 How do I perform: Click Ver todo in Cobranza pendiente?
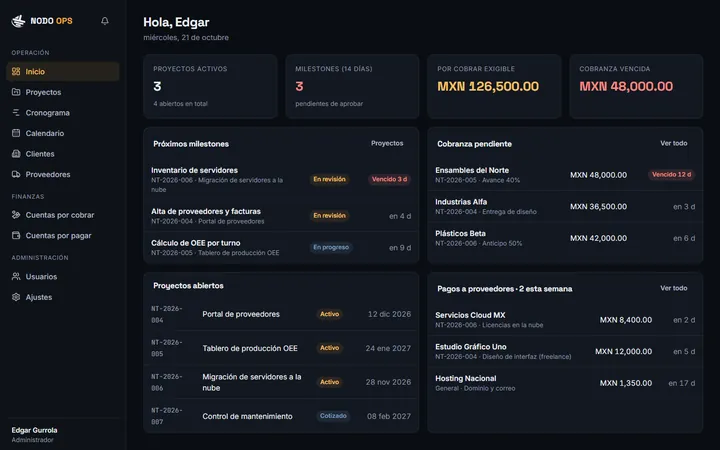pyautogui.click(x=674, y=143)
